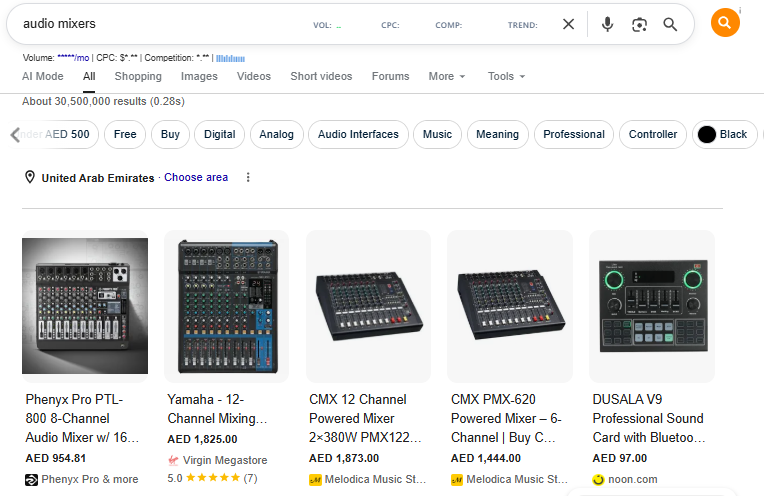Open the Shopping tab
Screen dimensions: 764x496
[x=138, y=76]
